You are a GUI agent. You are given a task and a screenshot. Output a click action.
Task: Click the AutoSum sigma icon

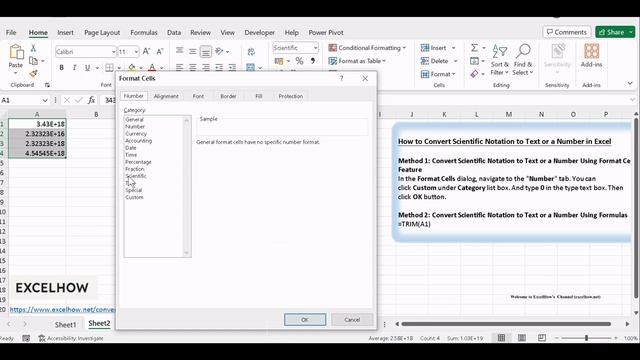tap(474, 48)
